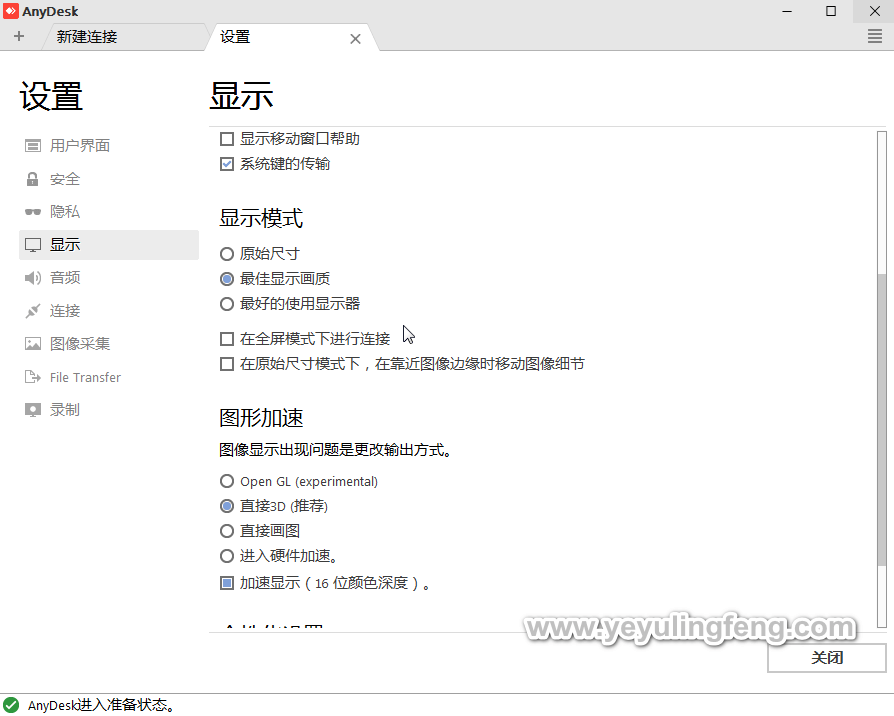Check the 在原始尺寸模式下 edge-scroll checkbox

click(227, 364)
